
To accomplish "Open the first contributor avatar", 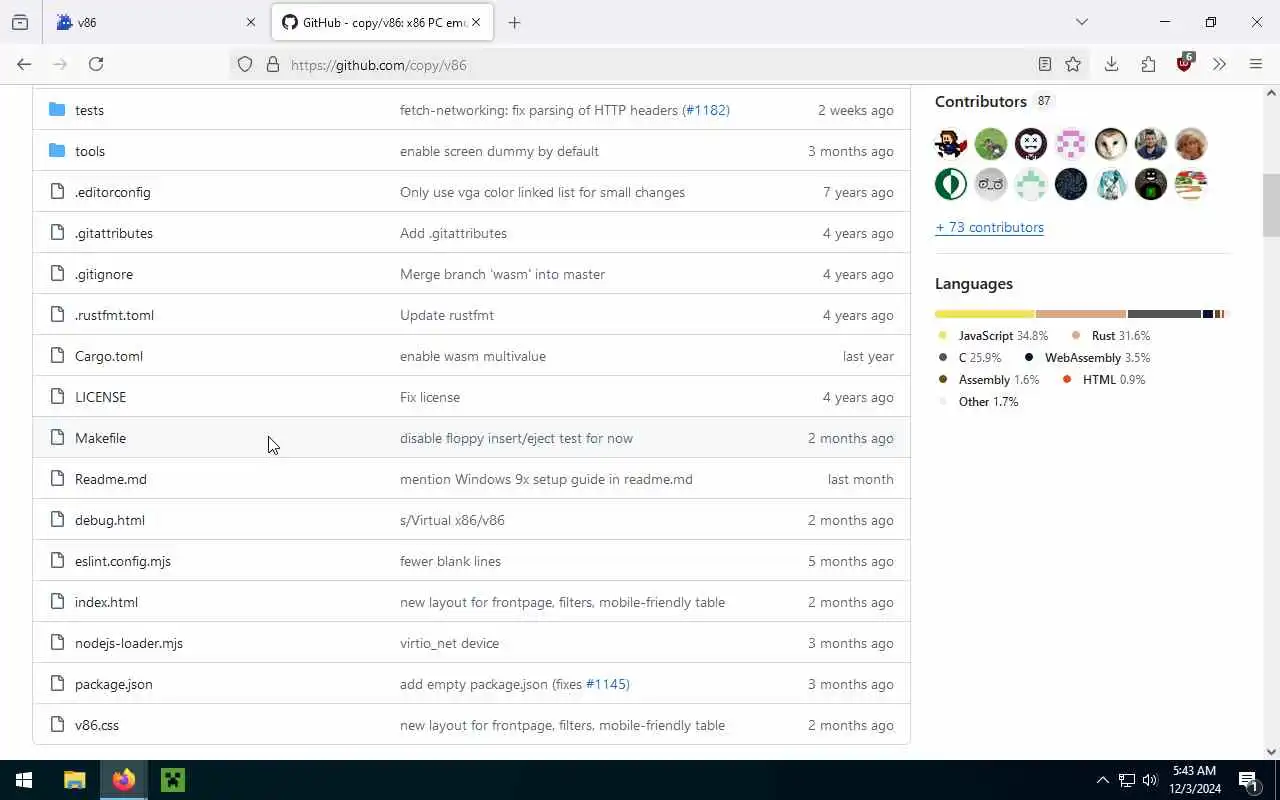I will coord(951,144).
